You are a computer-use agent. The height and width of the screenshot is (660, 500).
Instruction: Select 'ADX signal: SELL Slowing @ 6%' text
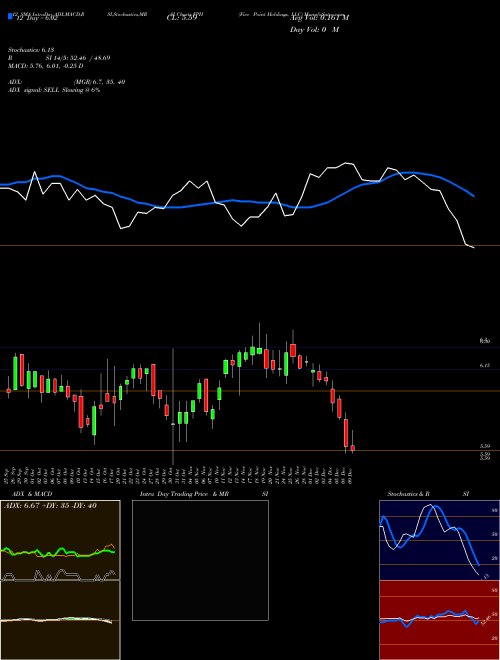point(54,90)
